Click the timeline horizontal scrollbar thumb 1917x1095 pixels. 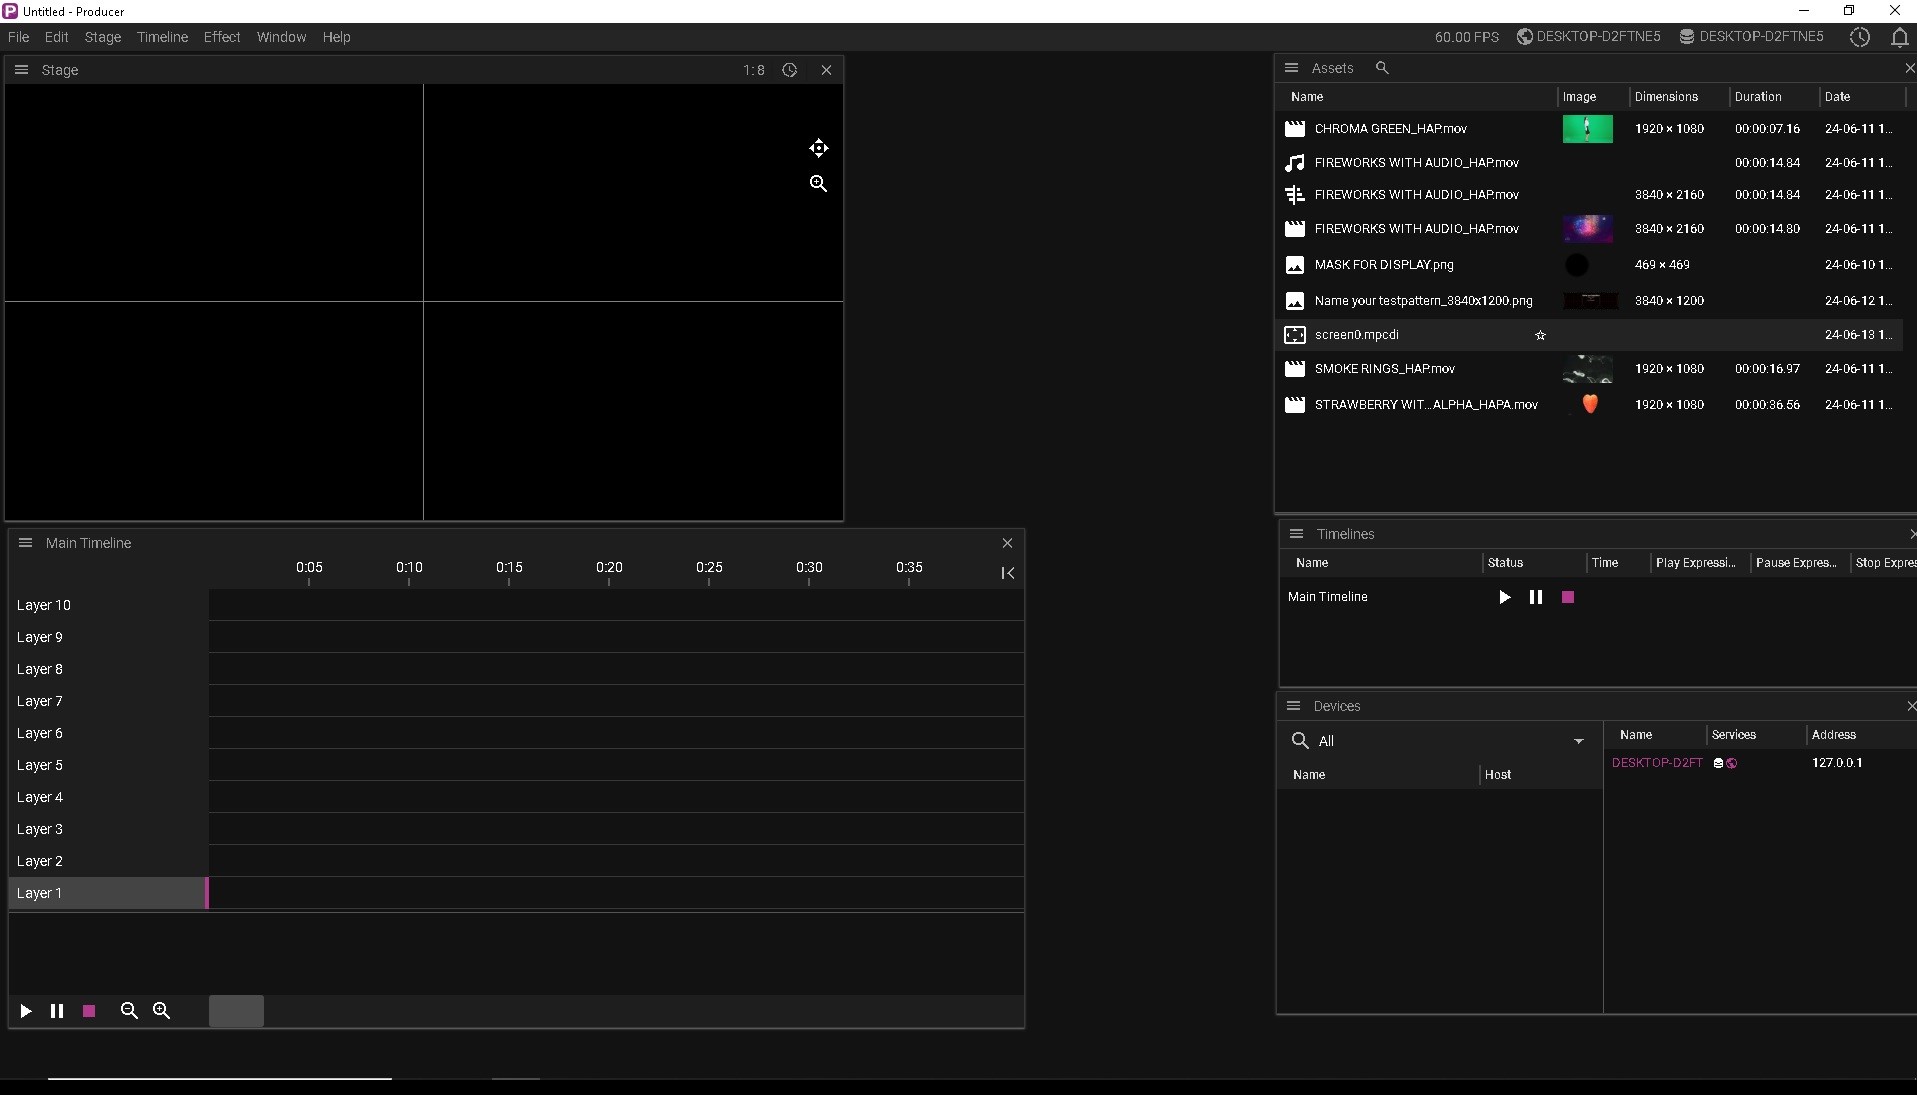pyautogui.click(x=236, y=1011)
